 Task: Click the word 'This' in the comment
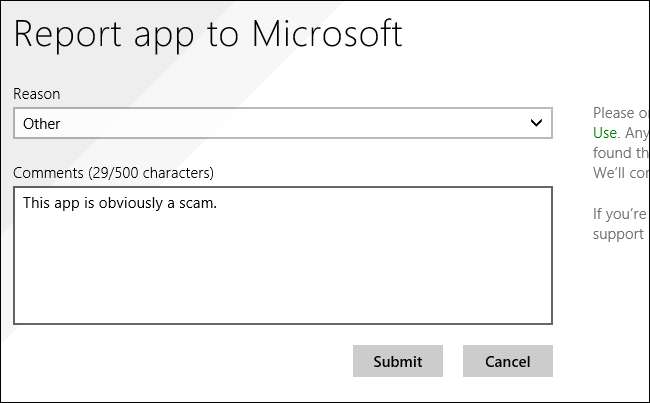(38, 204)
